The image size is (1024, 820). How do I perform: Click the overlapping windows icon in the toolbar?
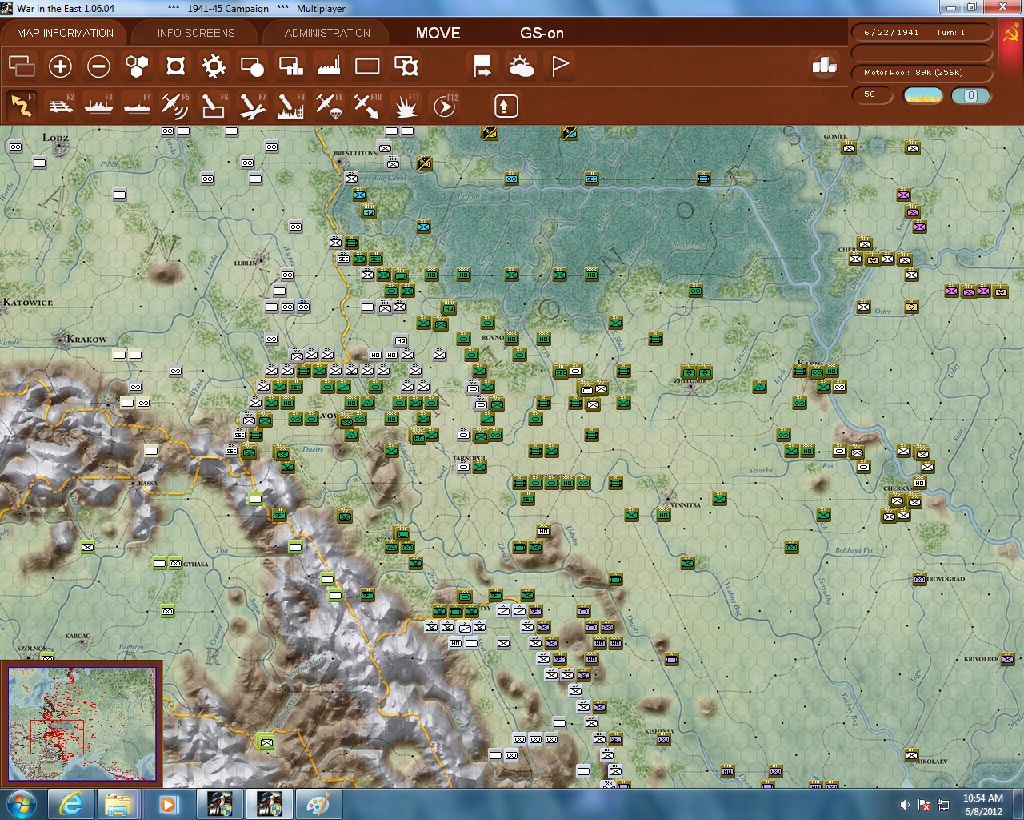22,66
